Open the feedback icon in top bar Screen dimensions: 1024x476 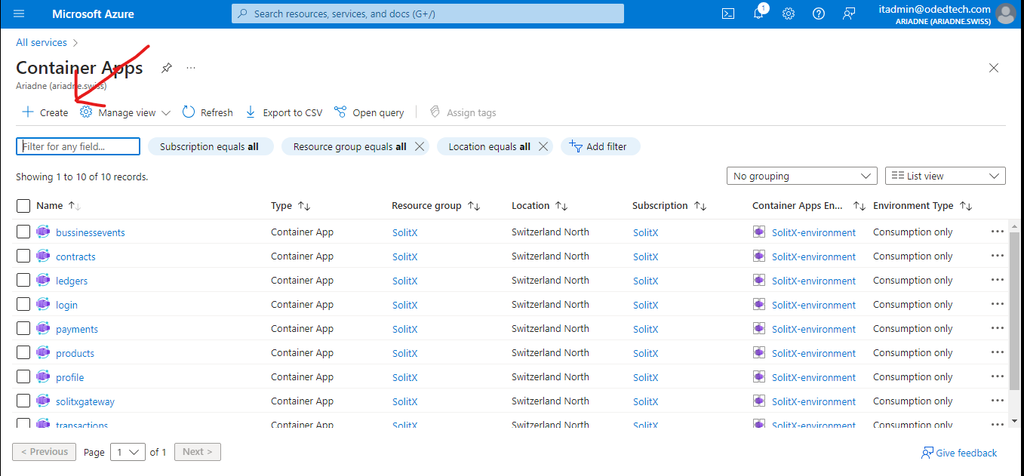pyautogui.click(x=848, y=14)
